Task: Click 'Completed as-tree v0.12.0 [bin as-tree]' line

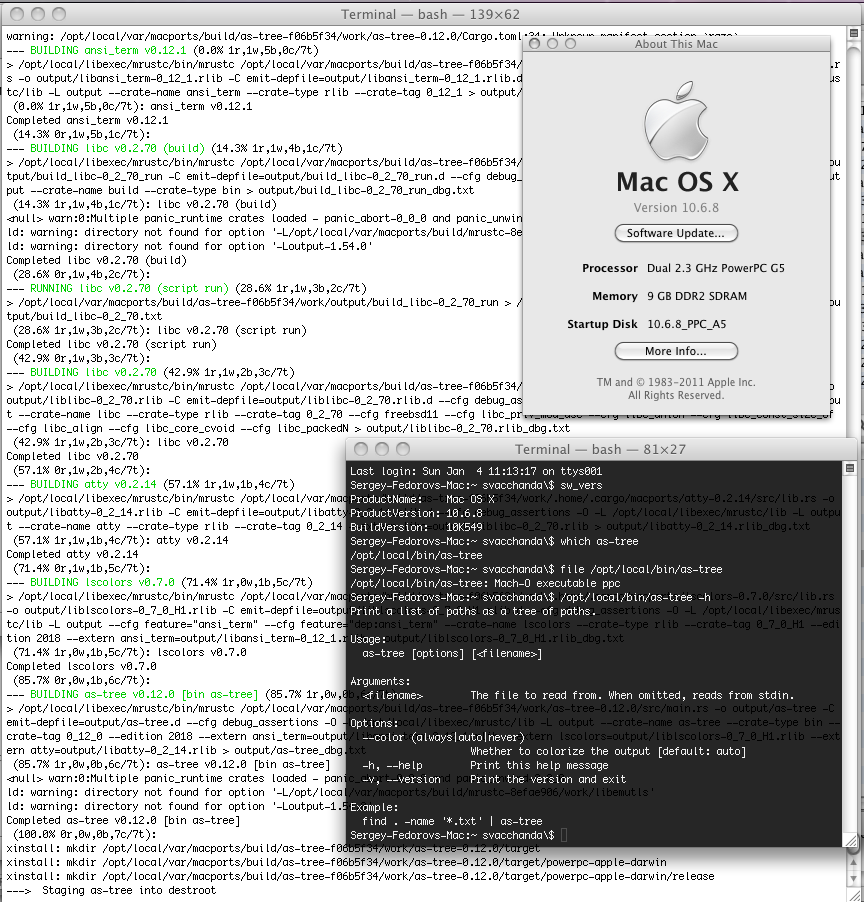Action: pos(123,820)
